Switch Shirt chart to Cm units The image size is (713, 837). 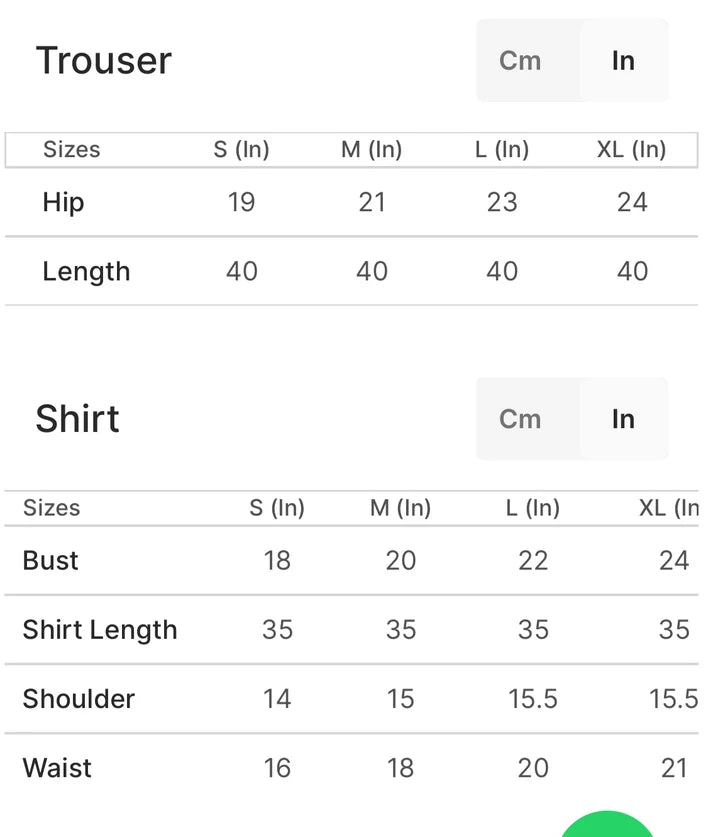click(x=520, y=419)
